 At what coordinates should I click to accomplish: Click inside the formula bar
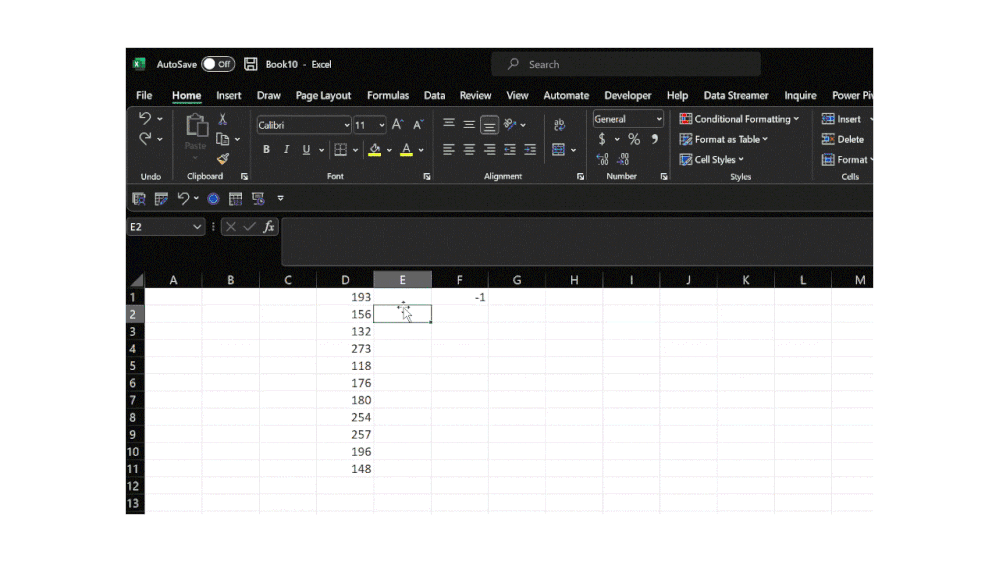pos(577,241)
